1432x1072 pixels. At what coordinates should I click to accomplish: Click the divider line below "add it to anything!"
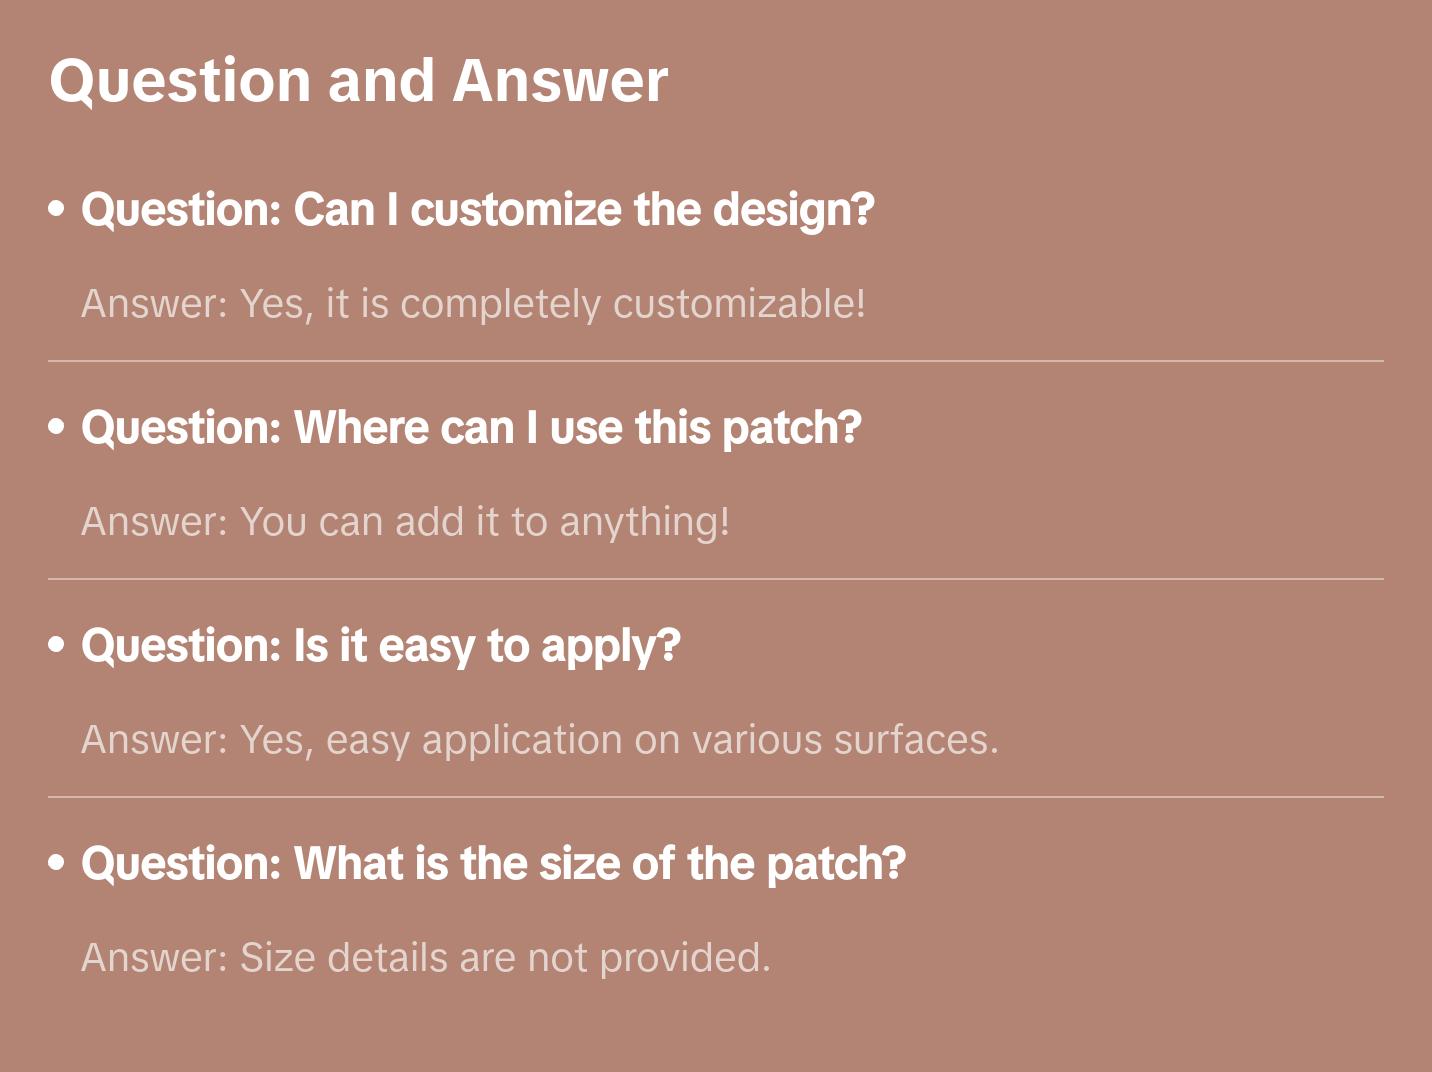[x=716, y=579]
